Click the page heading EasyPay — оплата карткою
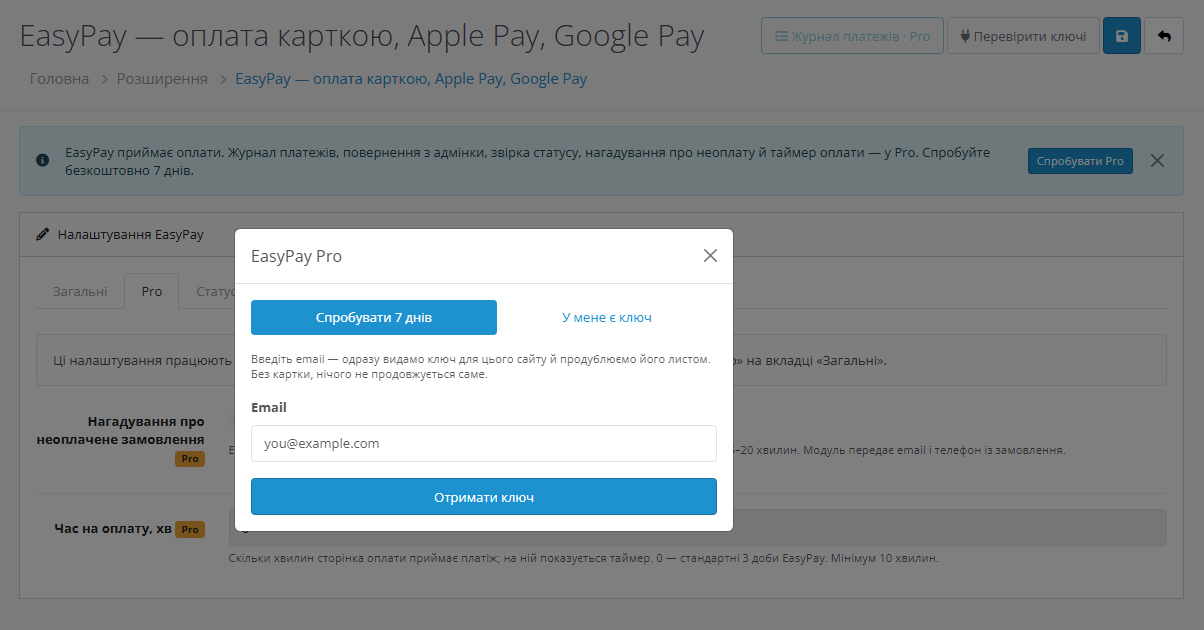Image resolution: width=1204 pixels, height=630 pixels. tap(362, 37)
